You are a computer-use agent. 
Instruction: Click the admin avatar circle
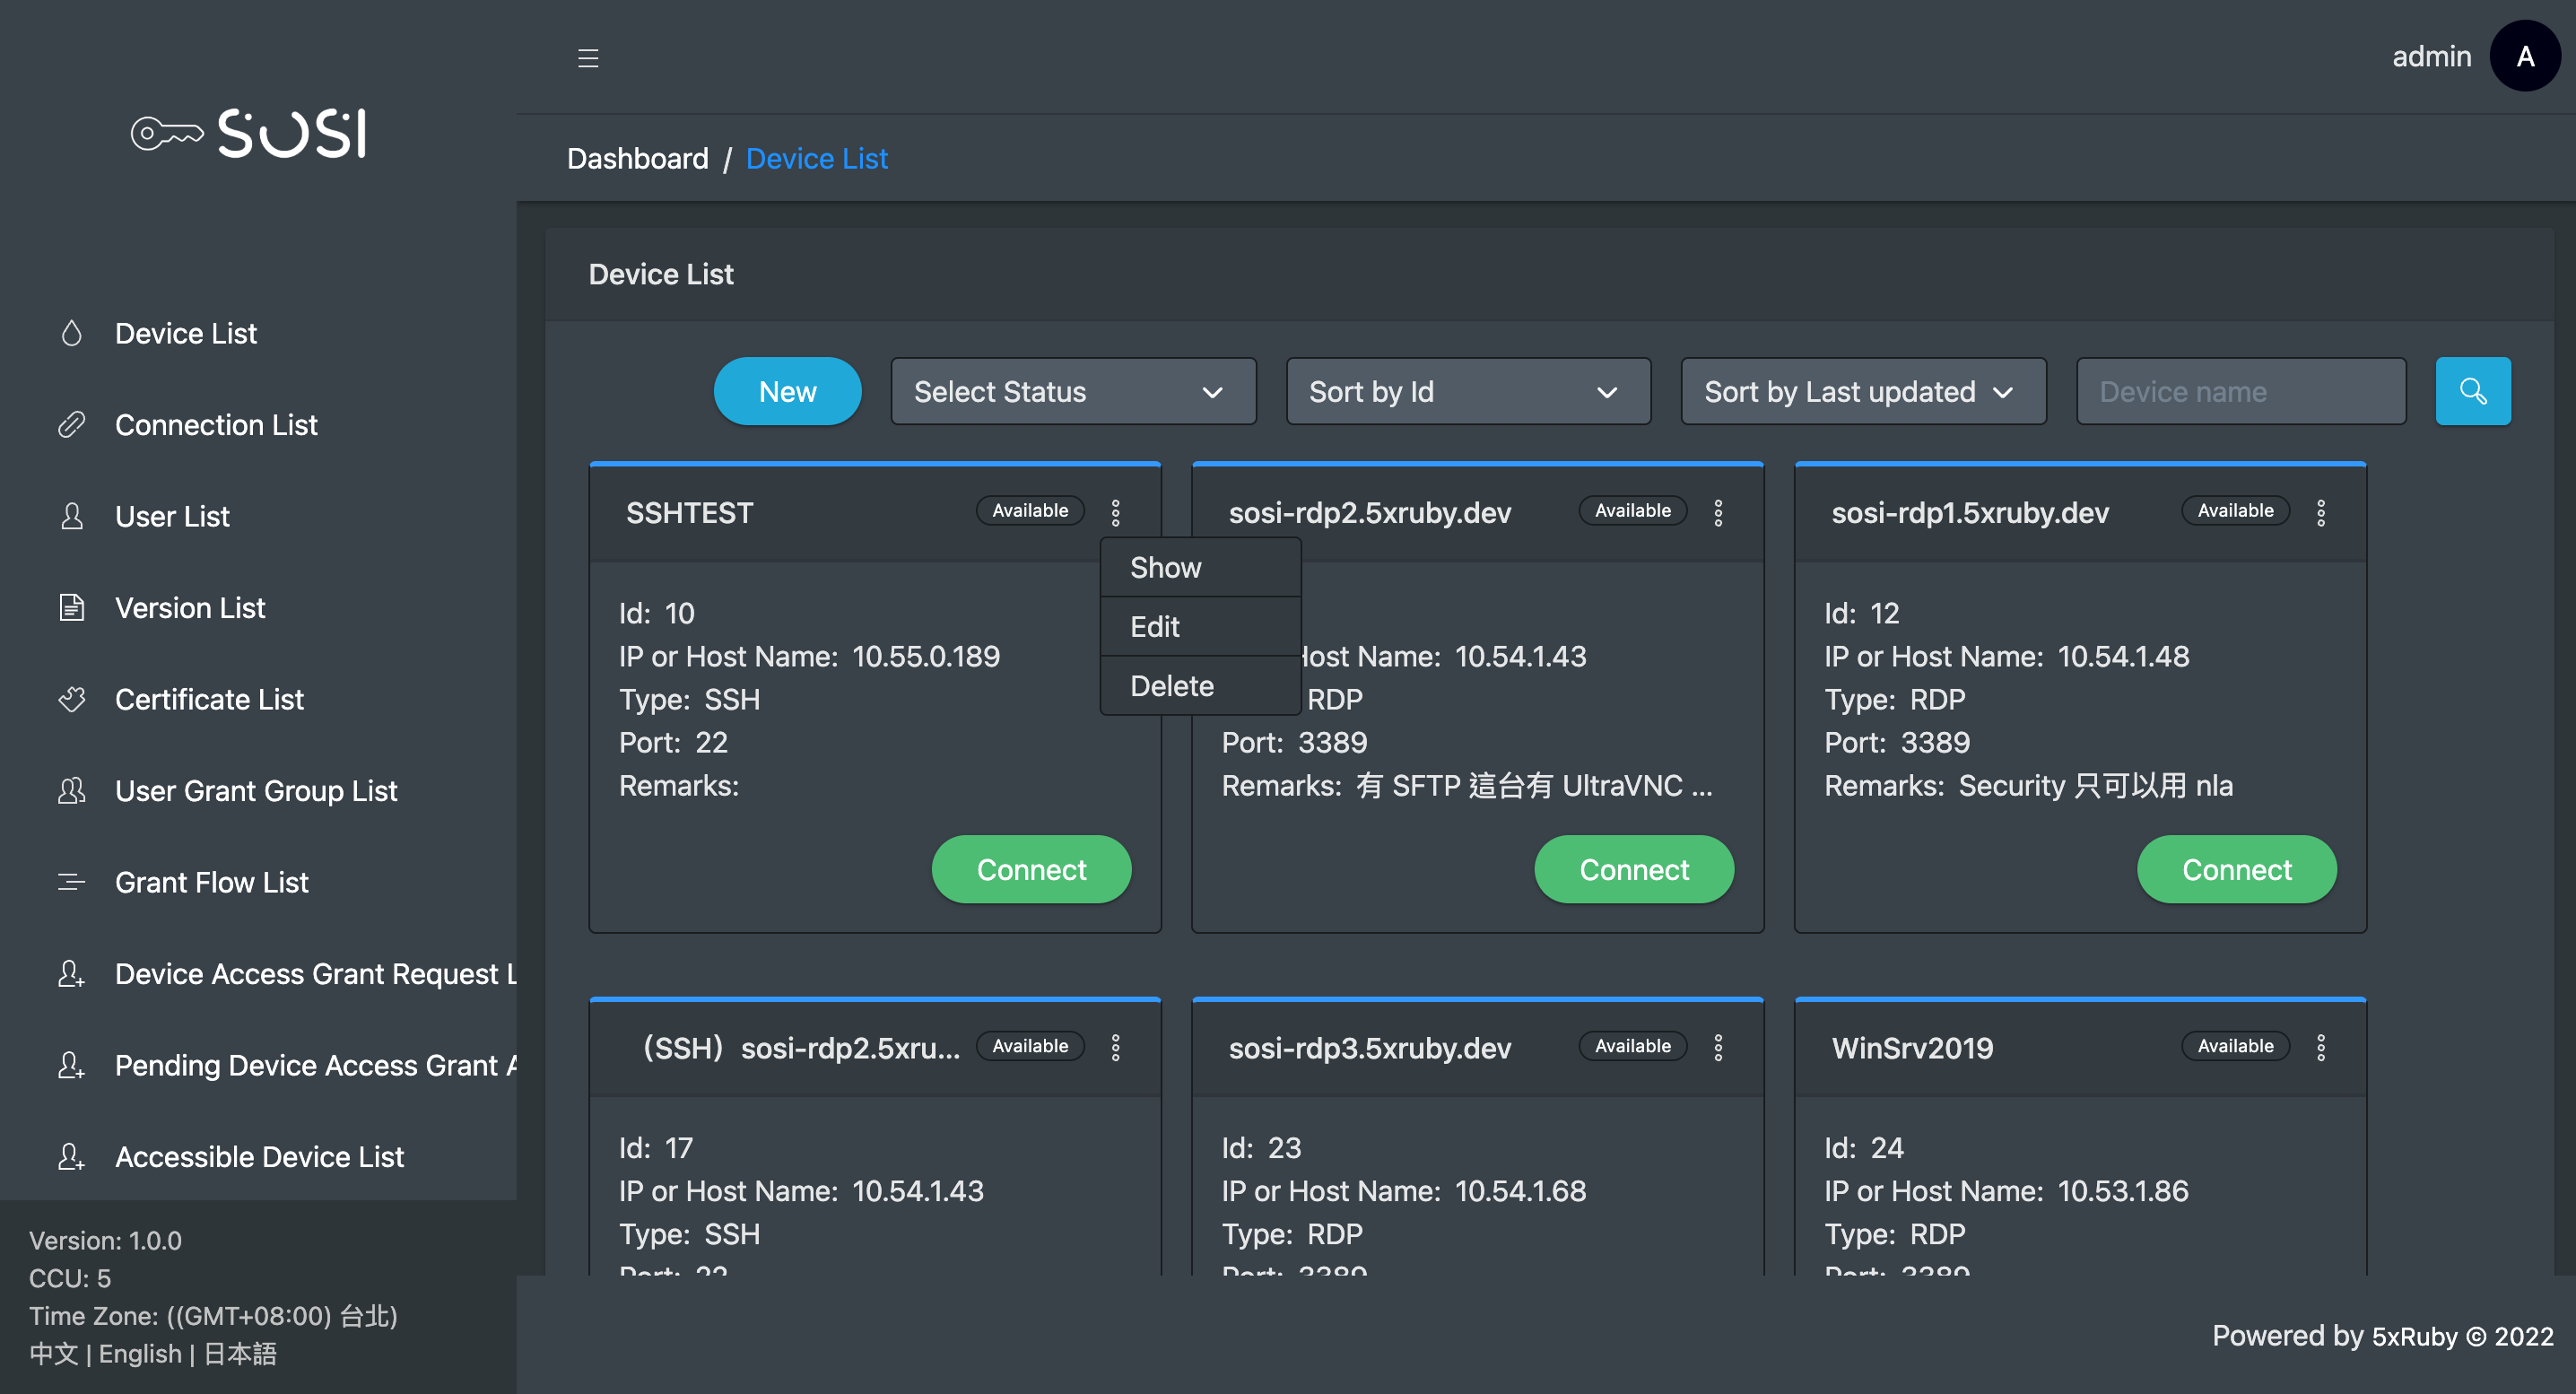click(2524, 57)
